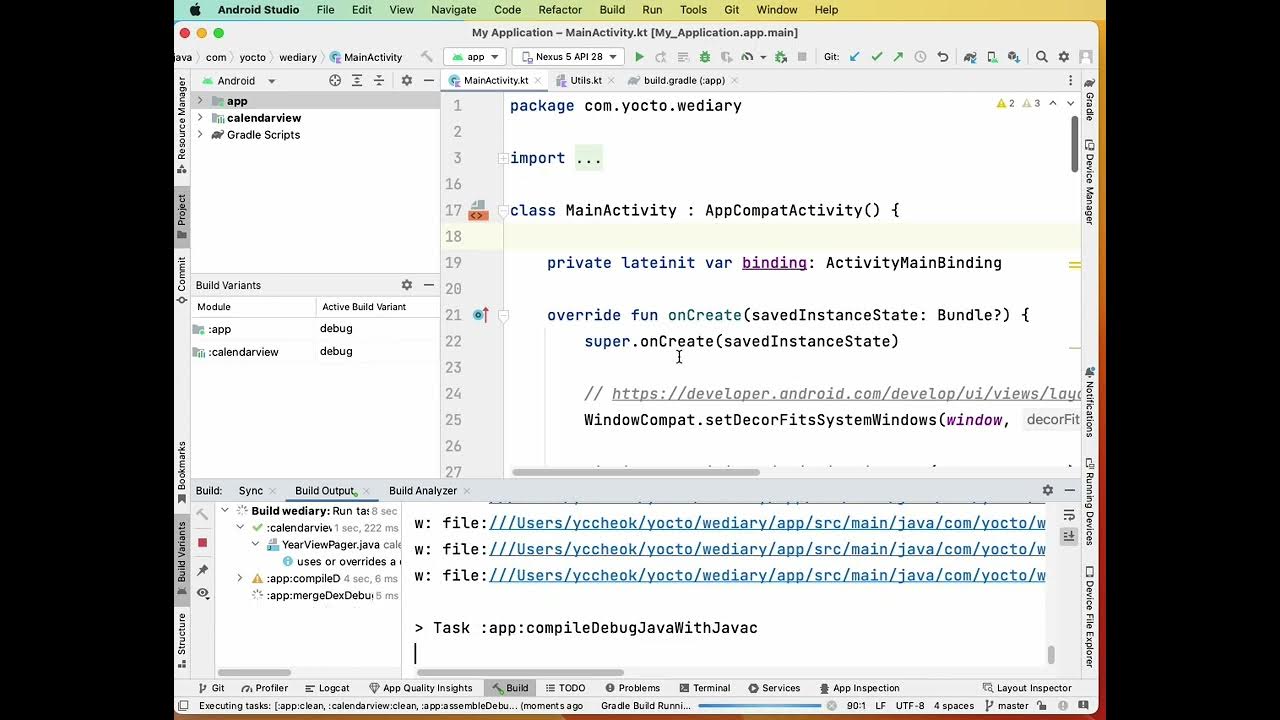Toggle scroll to end in Build output
This screenshot has width=1280, height=720.
1069,537
